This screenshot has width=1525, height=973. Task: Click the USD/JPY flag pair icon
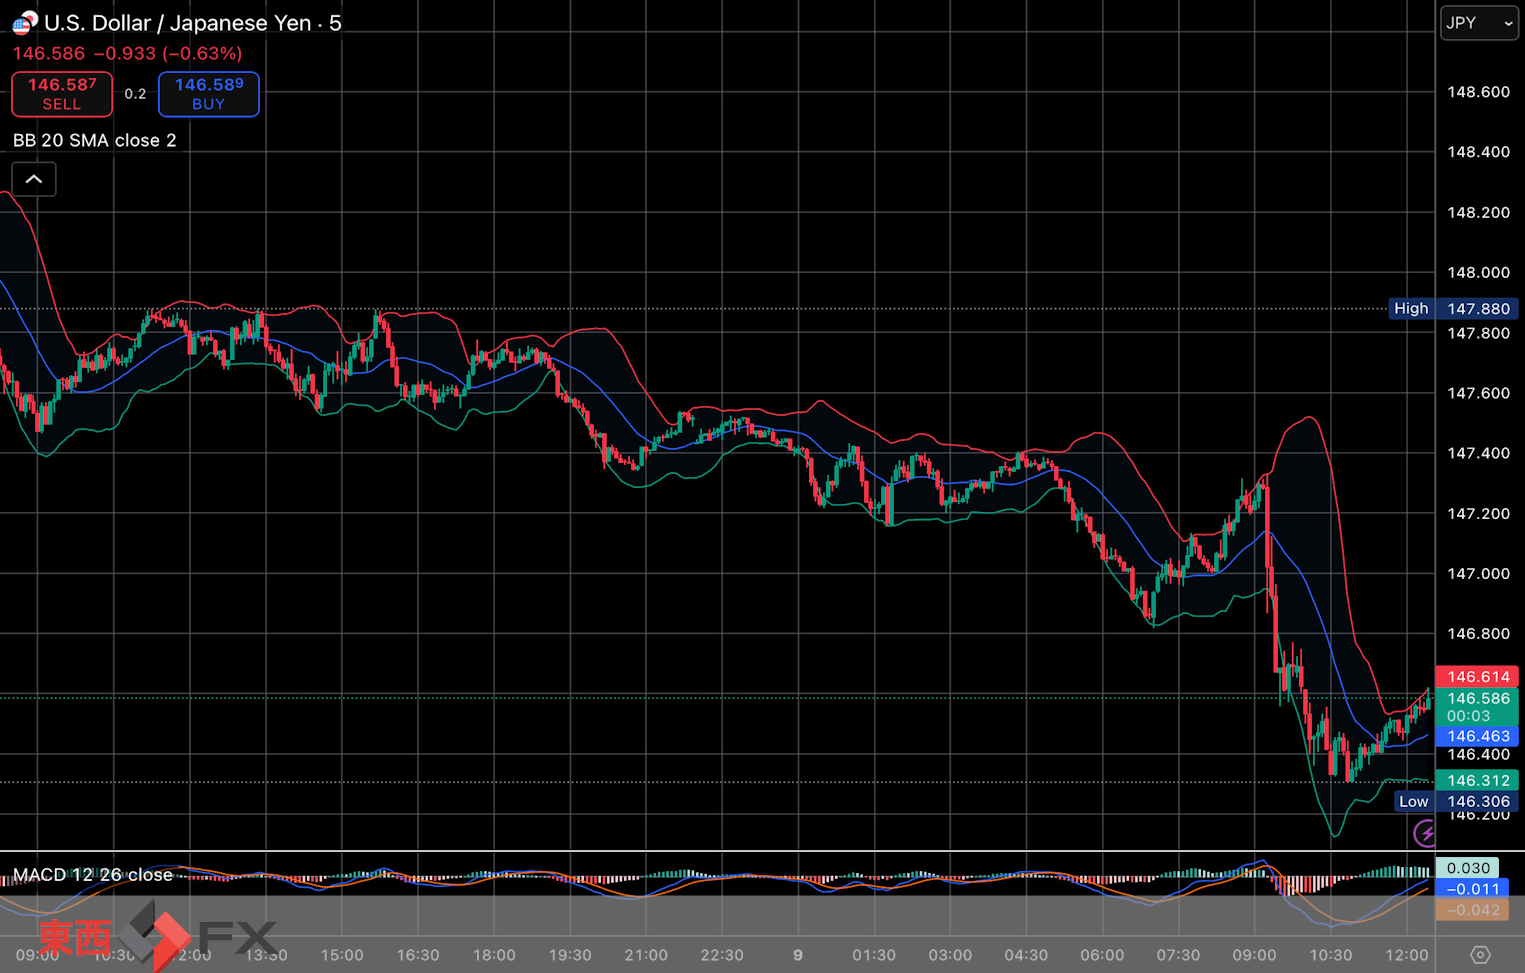pyautogui.click(x=24, y=22)
